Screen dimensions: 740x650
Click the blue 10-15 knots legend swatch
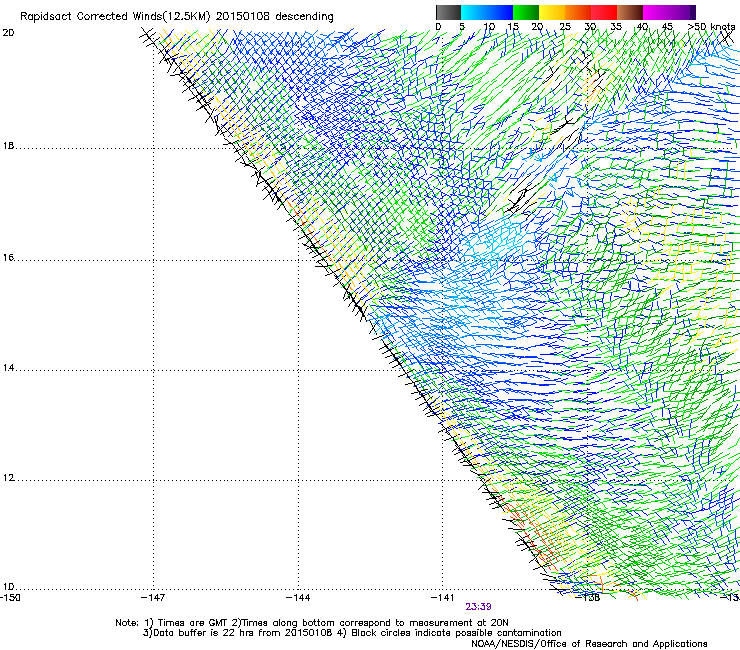point(500,12)
